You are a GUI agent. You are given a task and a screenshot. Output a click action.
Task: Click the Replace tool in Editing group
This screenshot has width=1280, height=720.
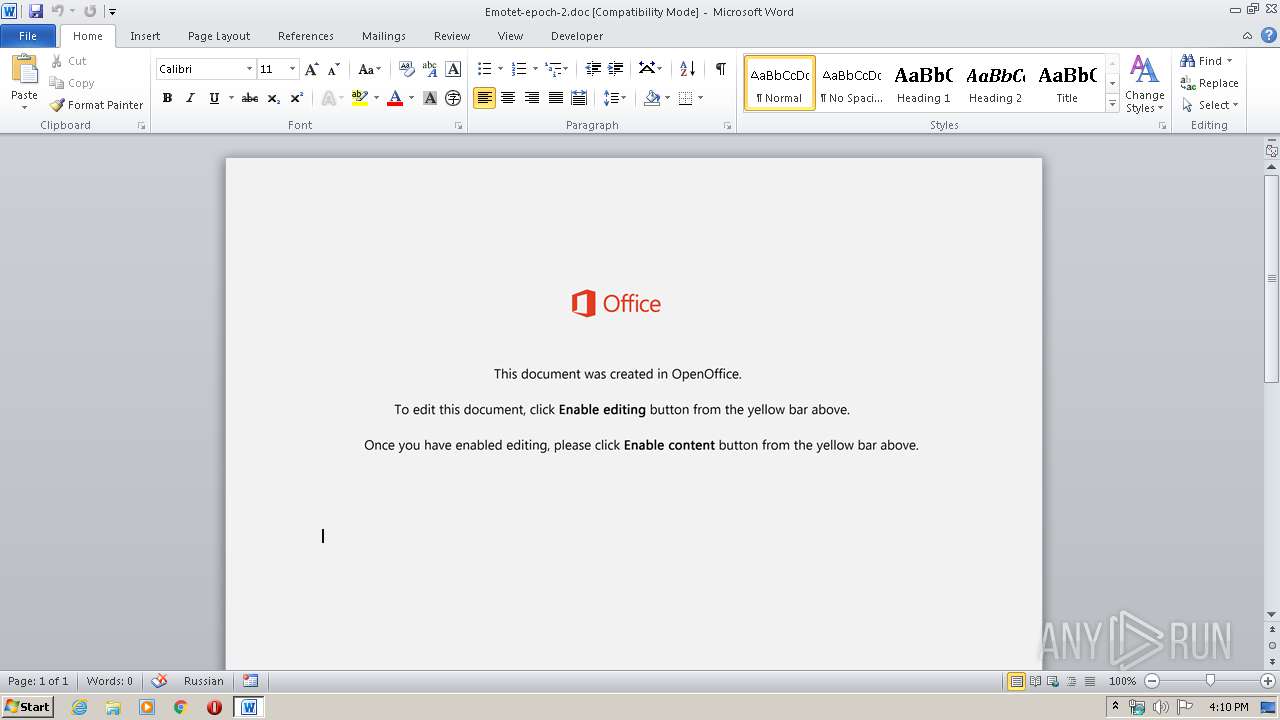(1209, 83)
